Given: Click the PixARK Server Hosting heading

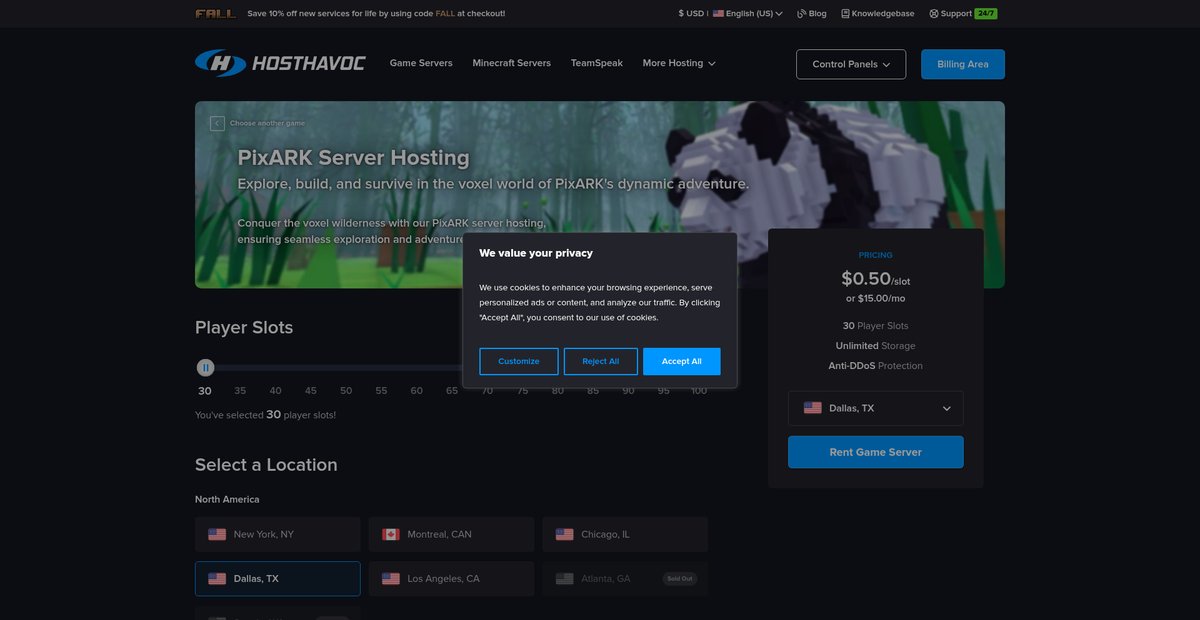Looking at the screenshot, I should point(353,158).
